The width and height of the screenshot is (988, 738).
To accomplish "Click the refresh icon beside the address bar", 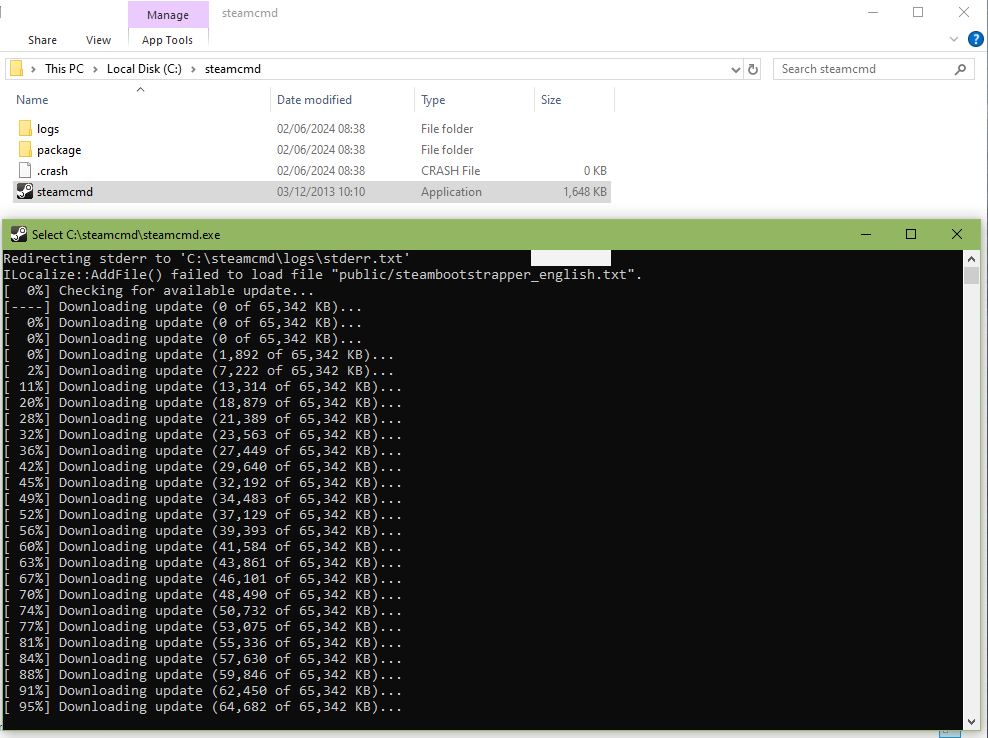I will coord(753,69).
